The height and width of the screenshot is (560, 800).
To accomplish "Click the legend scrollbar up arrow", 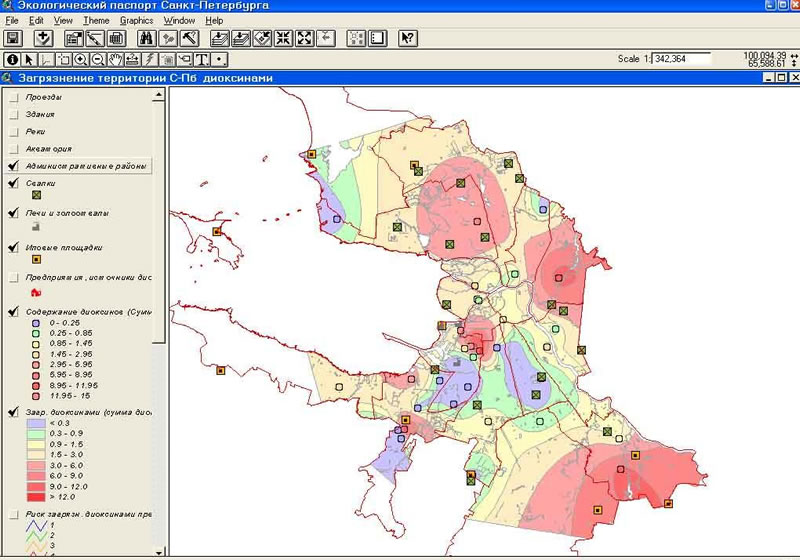I will click(x=158, y=93).
